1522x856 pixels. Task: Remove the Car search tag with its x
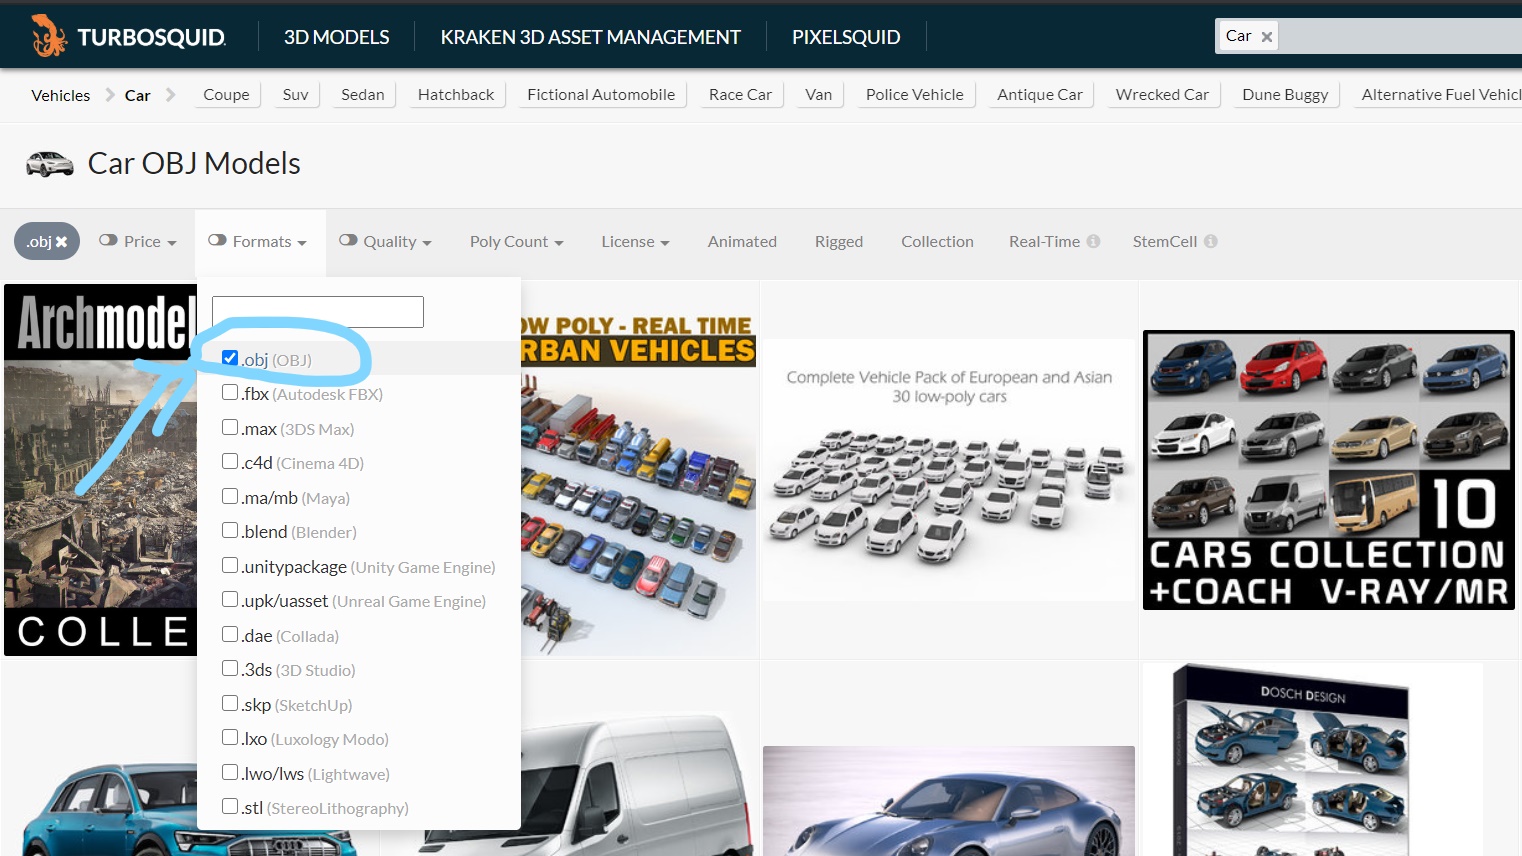tap(1267, 37)
